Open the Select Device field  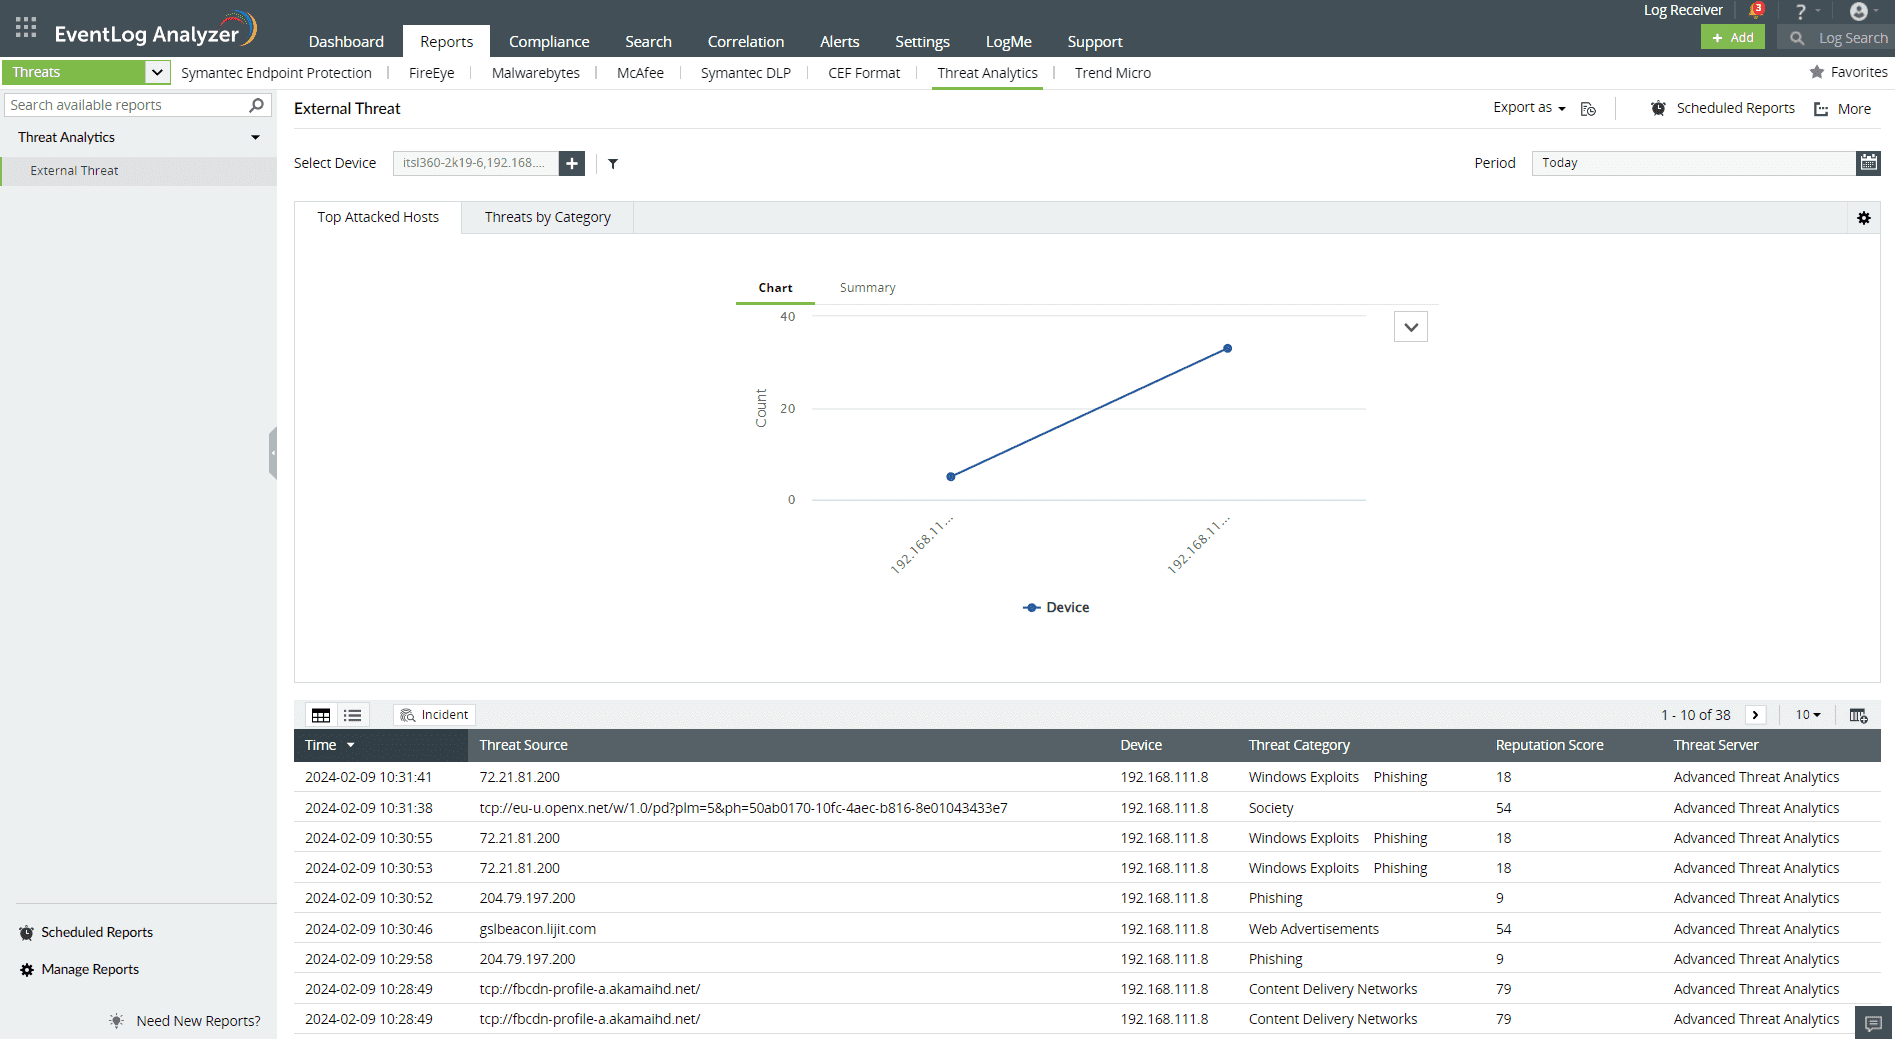476,163
